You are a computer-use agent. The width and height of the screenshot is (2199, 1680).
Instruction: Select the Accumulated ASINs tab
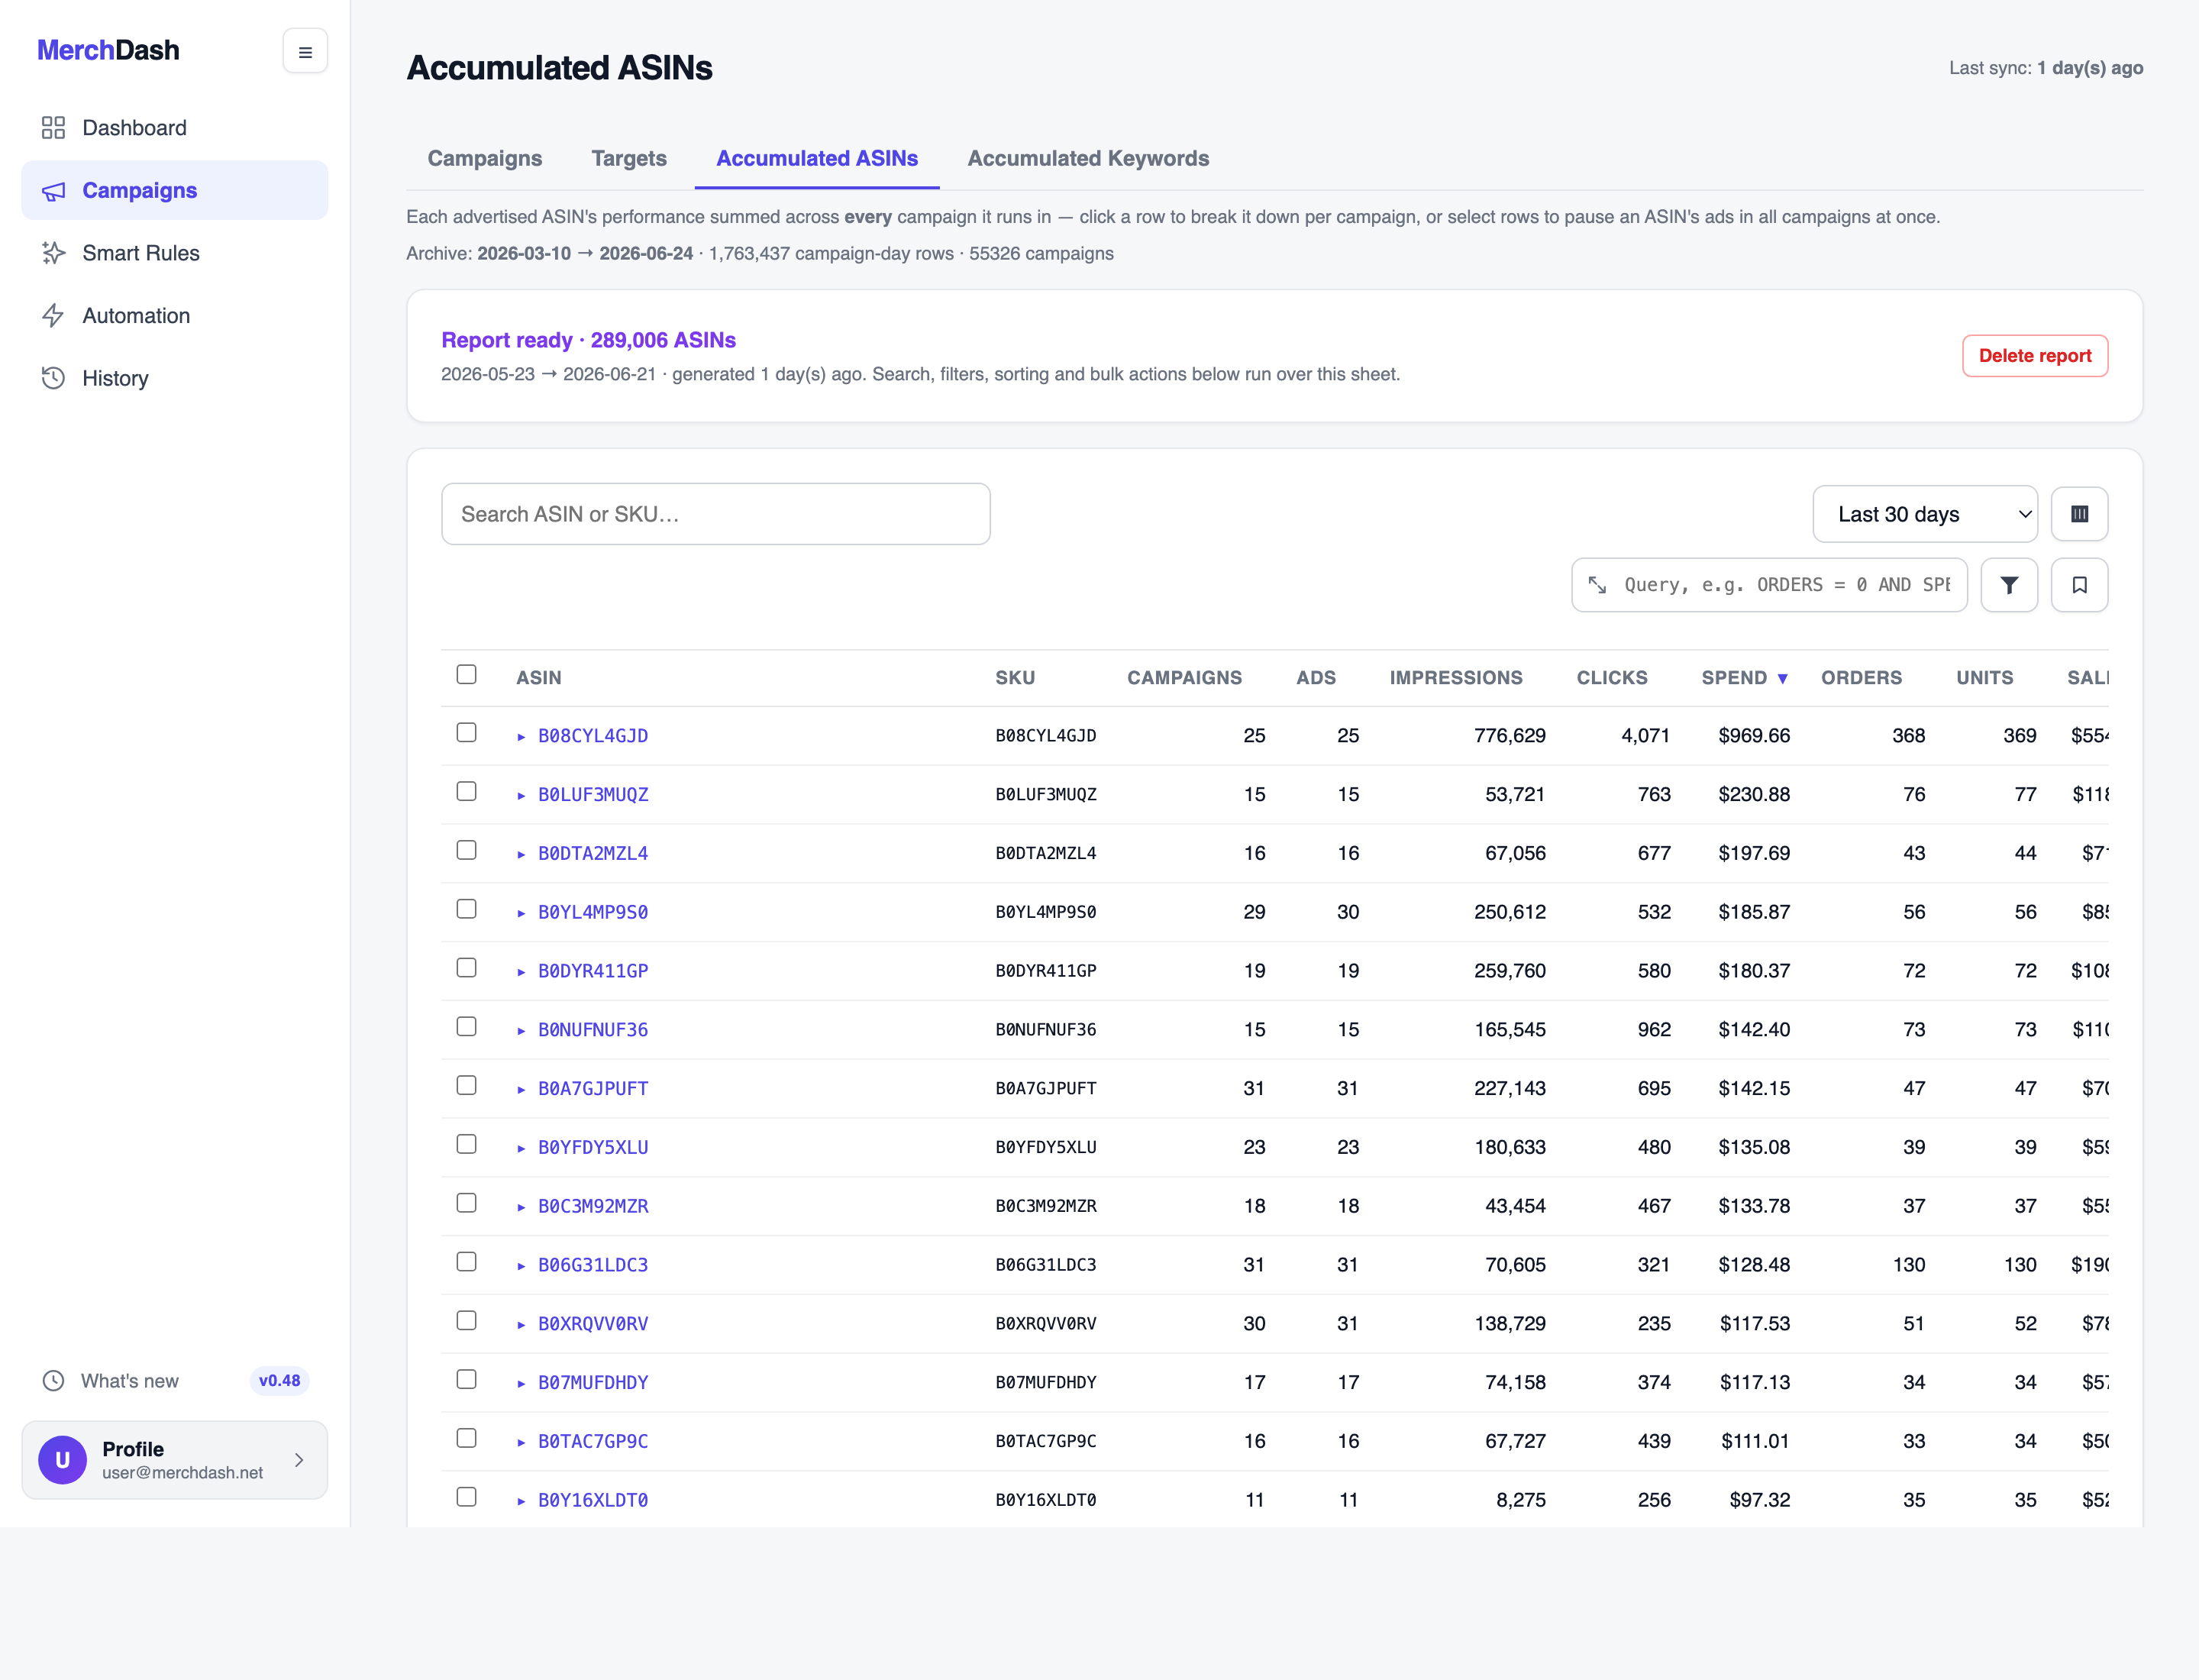click(x=817, y=158)
